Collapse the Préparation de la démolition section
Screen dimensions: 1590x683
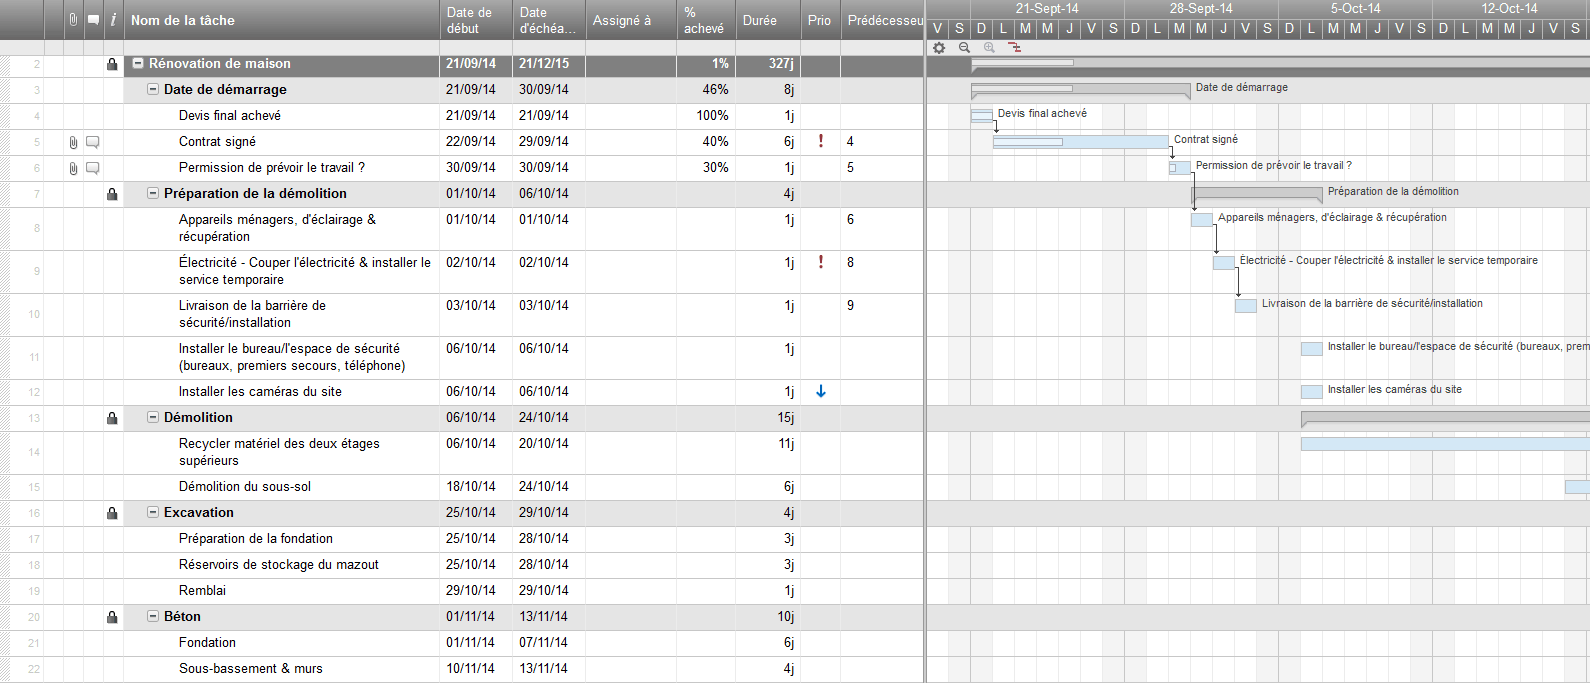tap(153, 193)
